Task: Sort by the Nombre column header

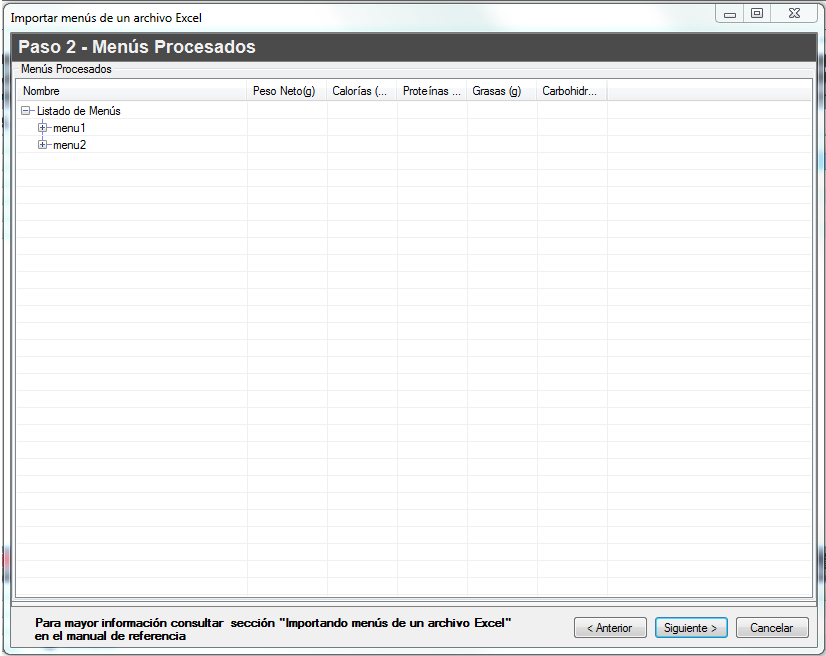Action: pos(132,91)
